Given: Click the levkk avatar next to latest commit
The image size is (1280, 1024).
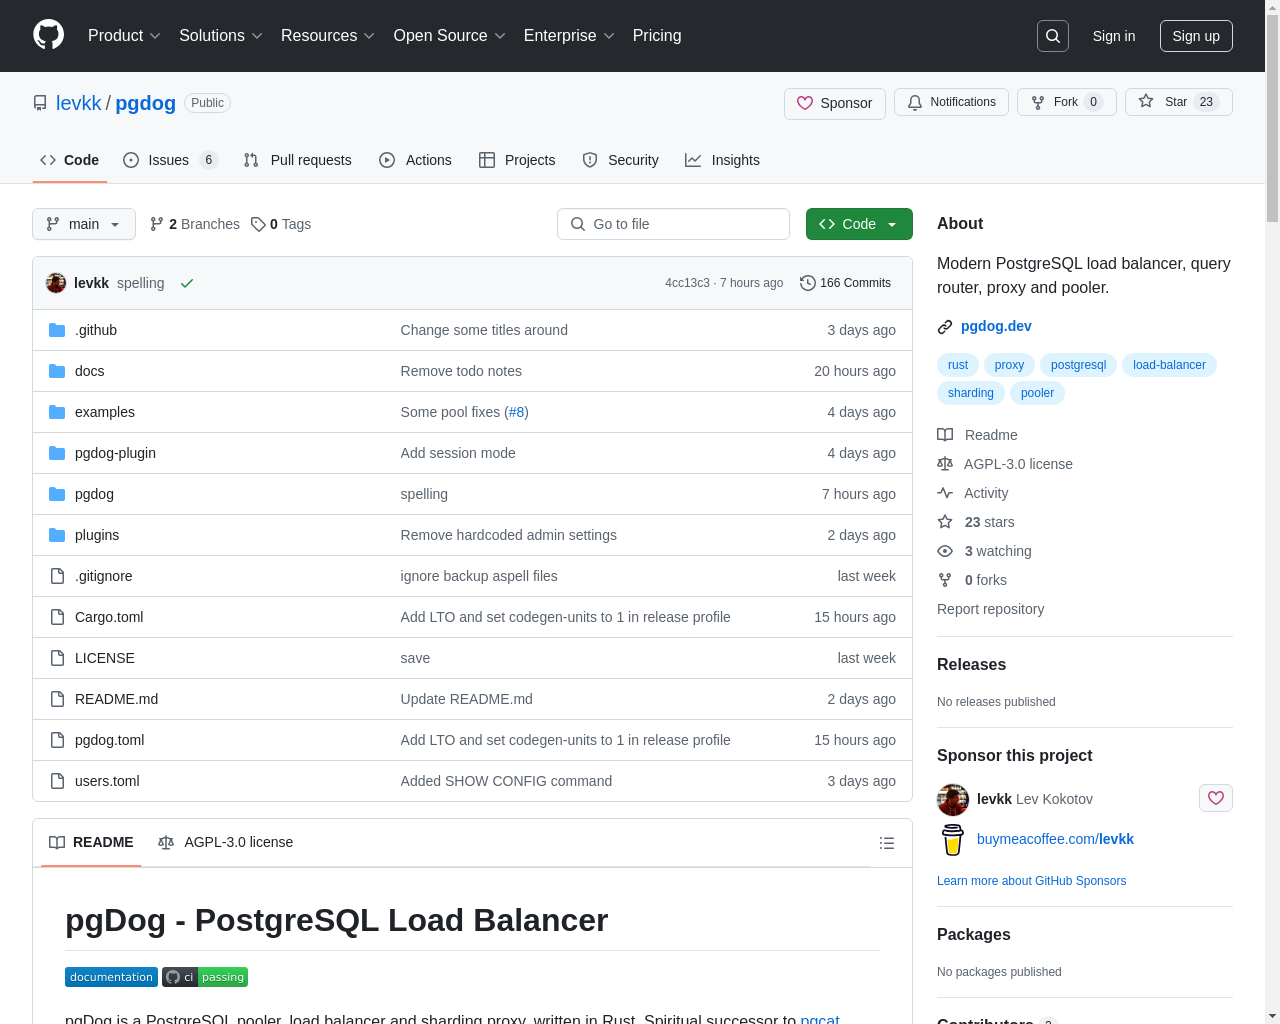Looking at the screenshot, I should 56,283.
